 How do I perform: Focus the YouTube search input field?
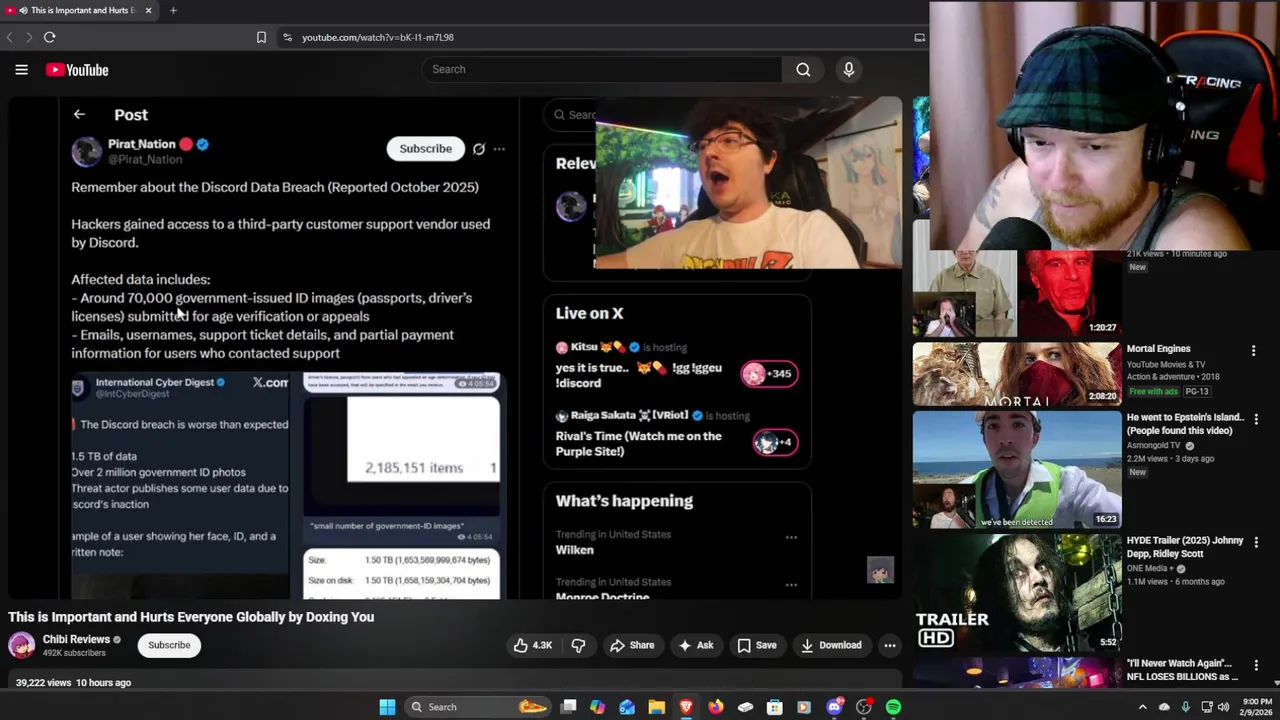(602, 69)
